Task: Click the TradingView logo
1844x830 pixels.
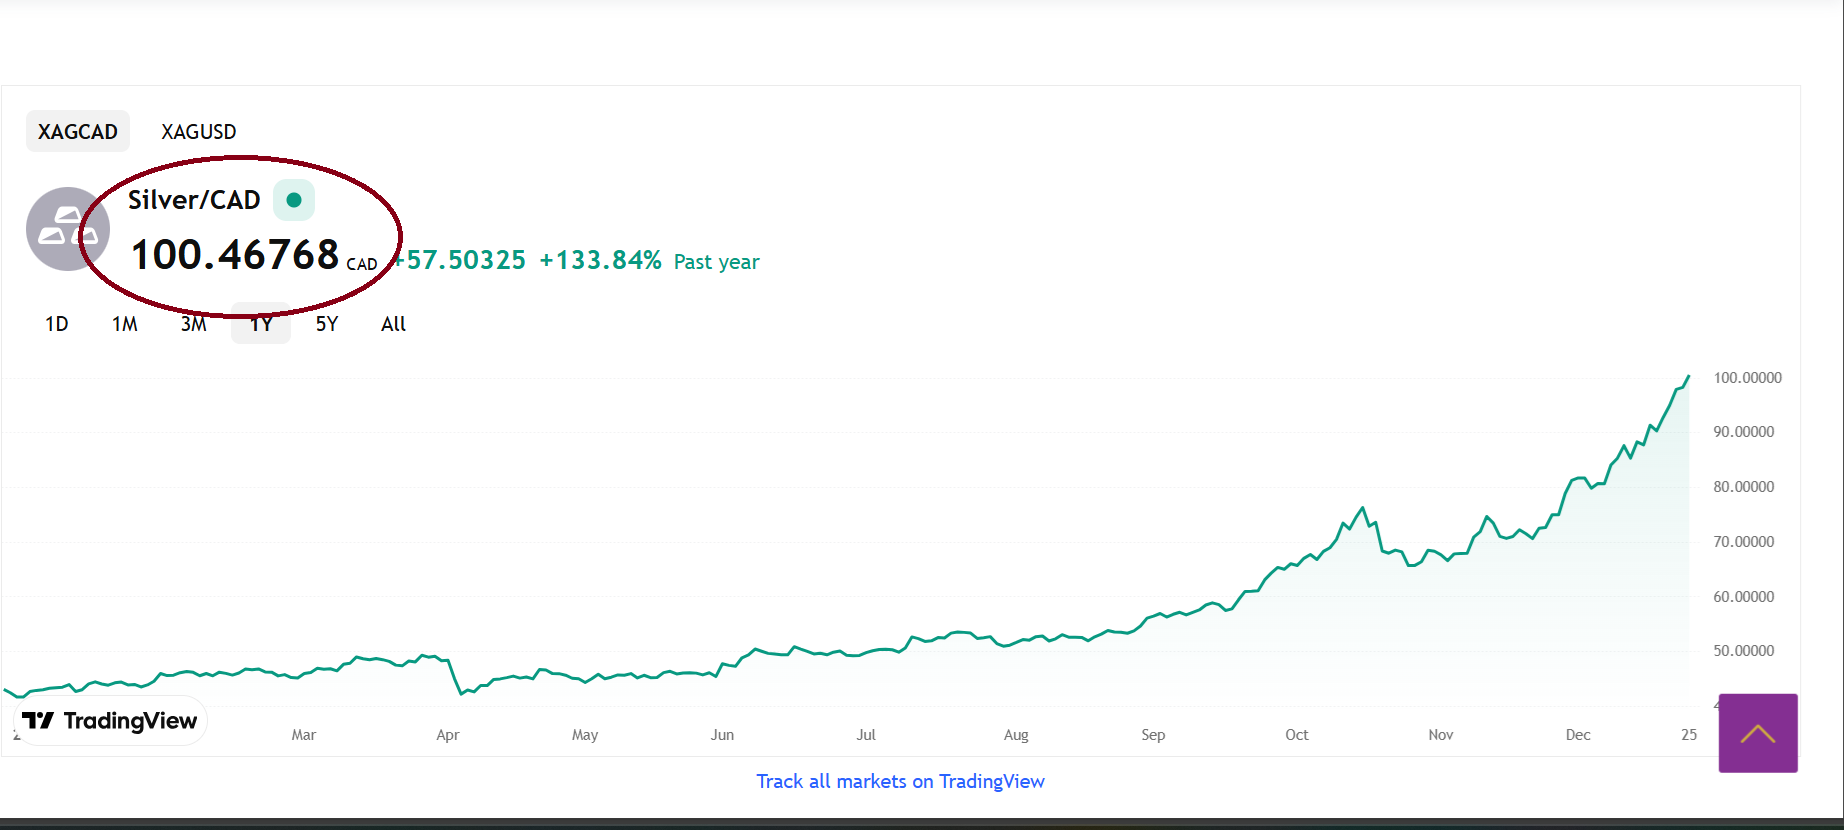Action: point(110,721)
